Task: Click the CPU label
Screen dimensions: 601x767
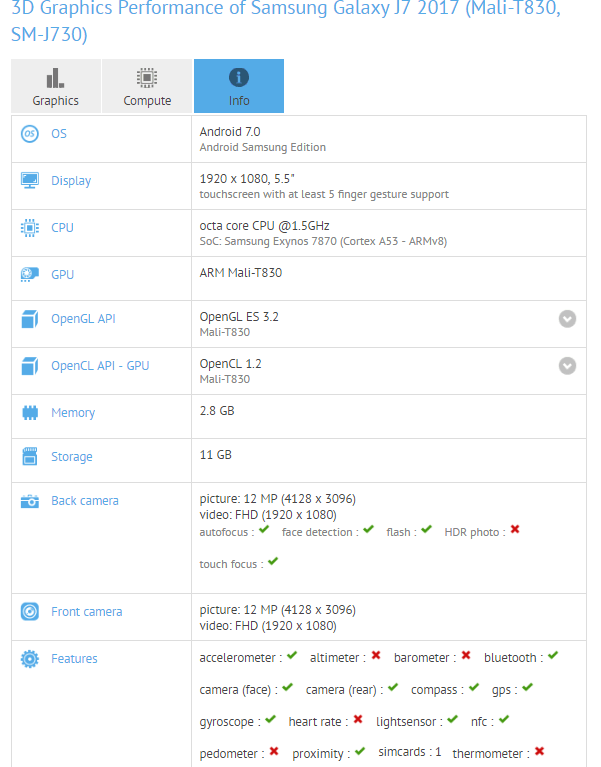Action: (x=62, y=227)
